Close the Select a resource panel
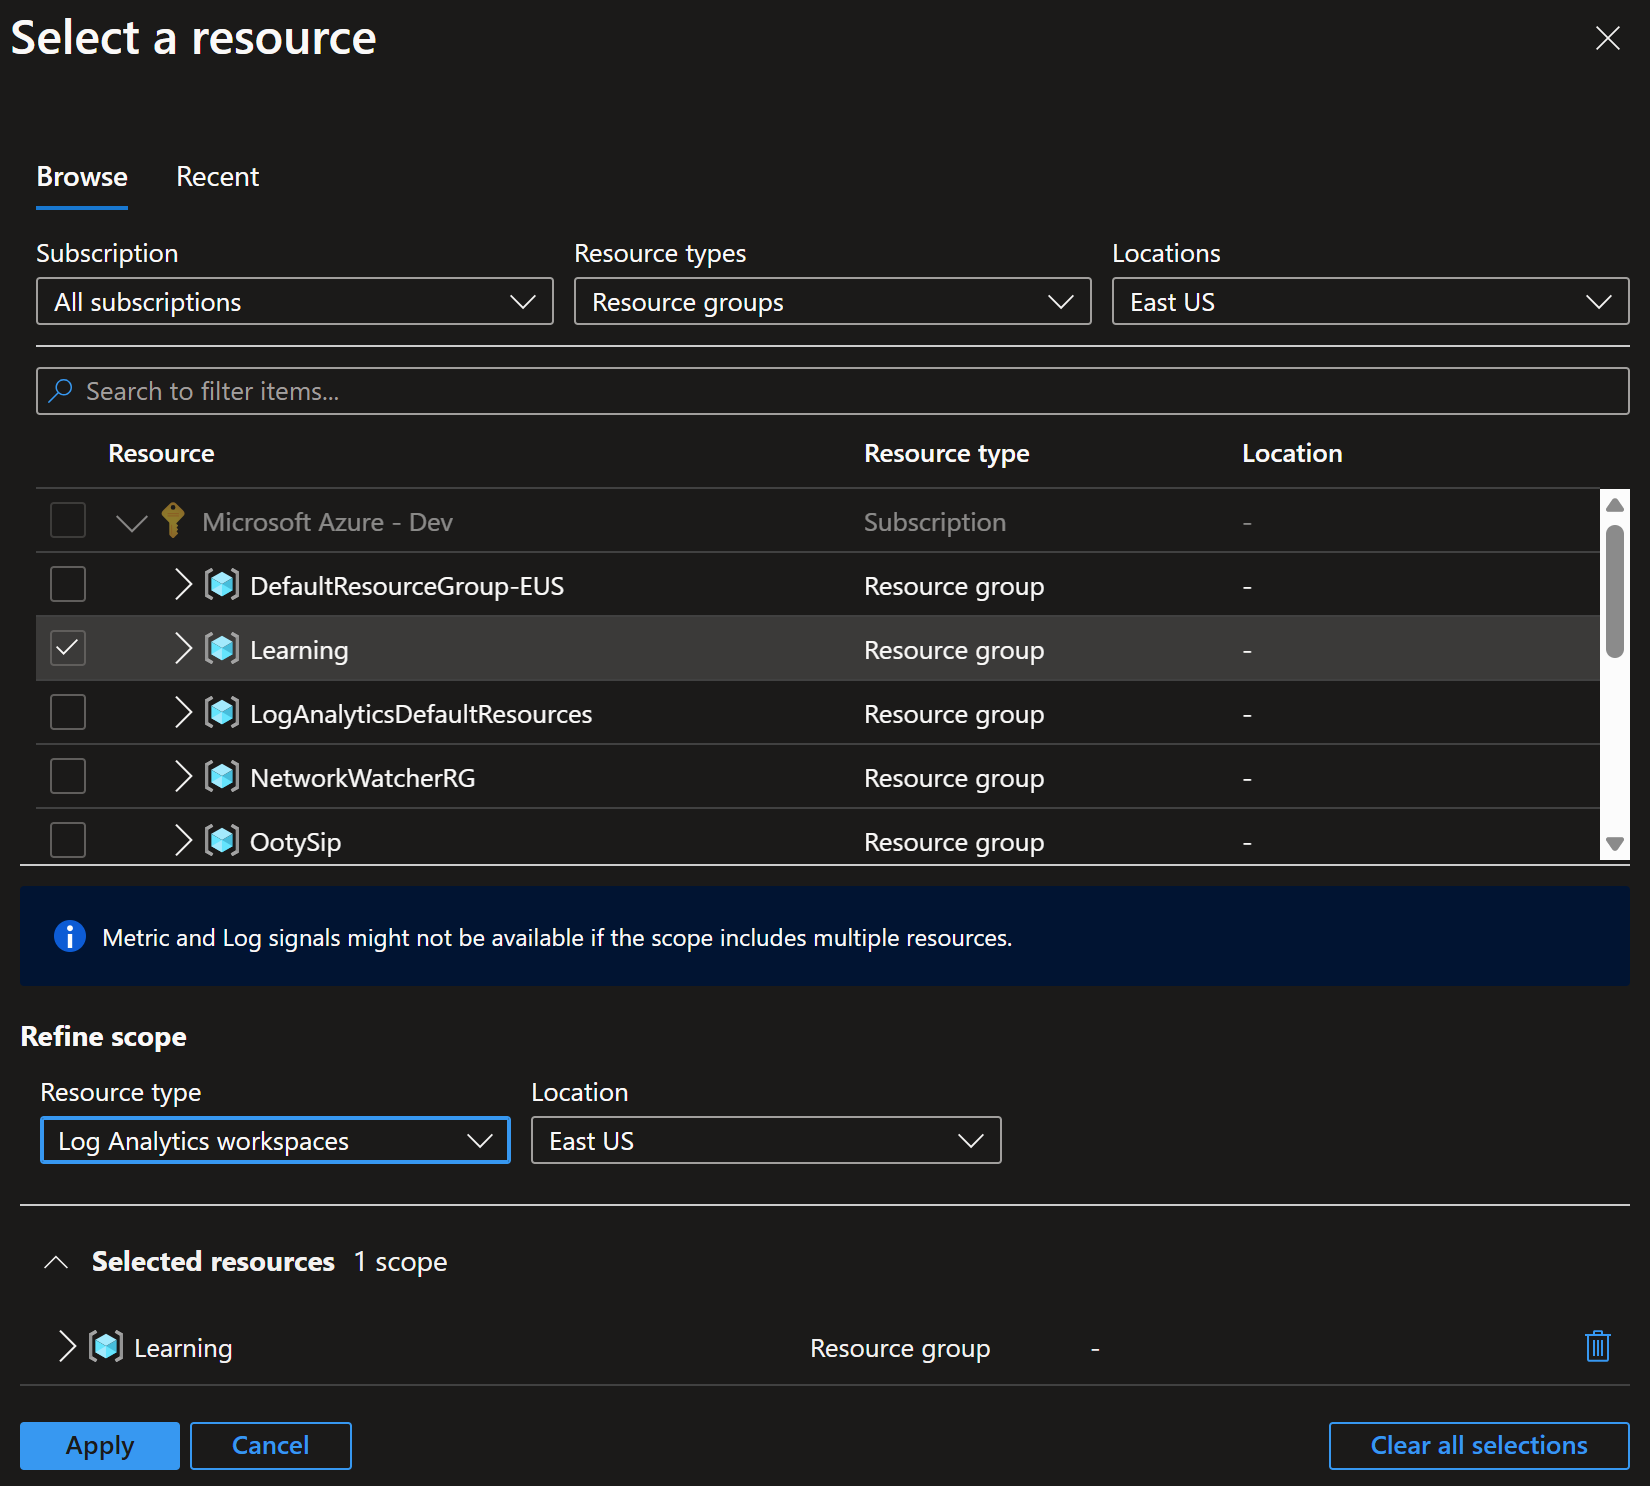The height and width of the screenshot is (1486, 1650). (x=1607, y=38)
